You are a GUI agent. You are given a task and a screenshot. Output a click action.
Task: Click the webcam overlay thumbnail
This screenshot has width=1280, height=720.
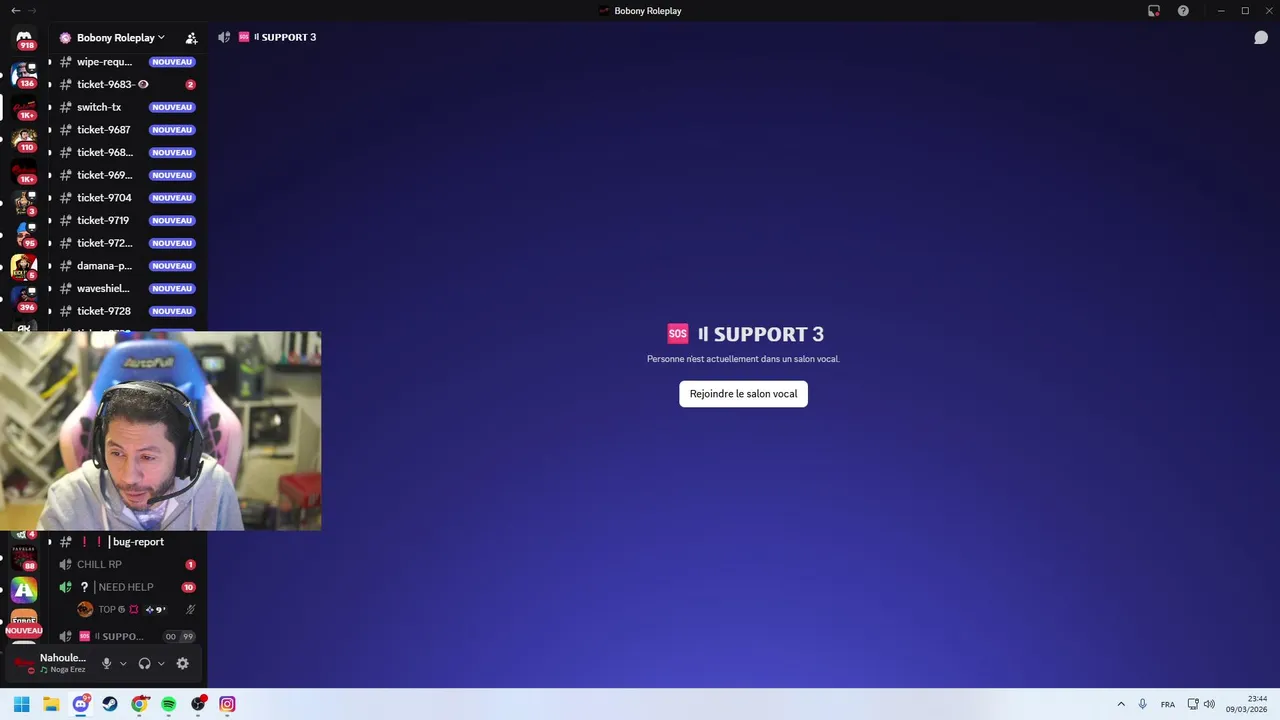[160, 431]
